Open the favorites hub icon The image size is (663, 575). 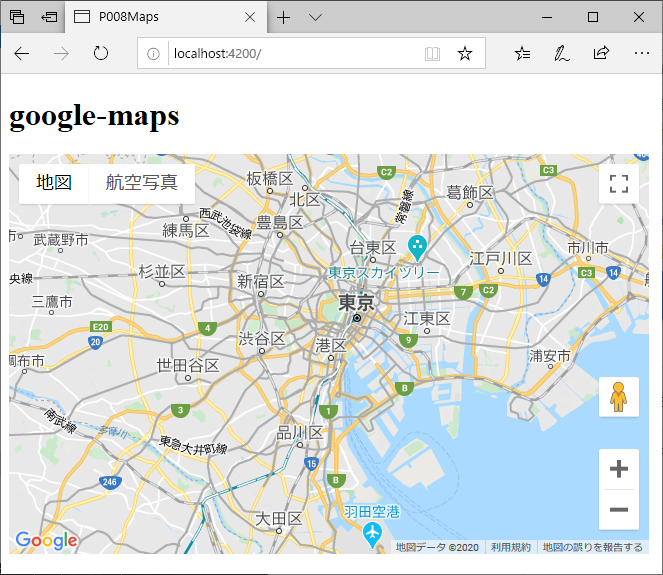pyautogui.click(x=523, y=53)
